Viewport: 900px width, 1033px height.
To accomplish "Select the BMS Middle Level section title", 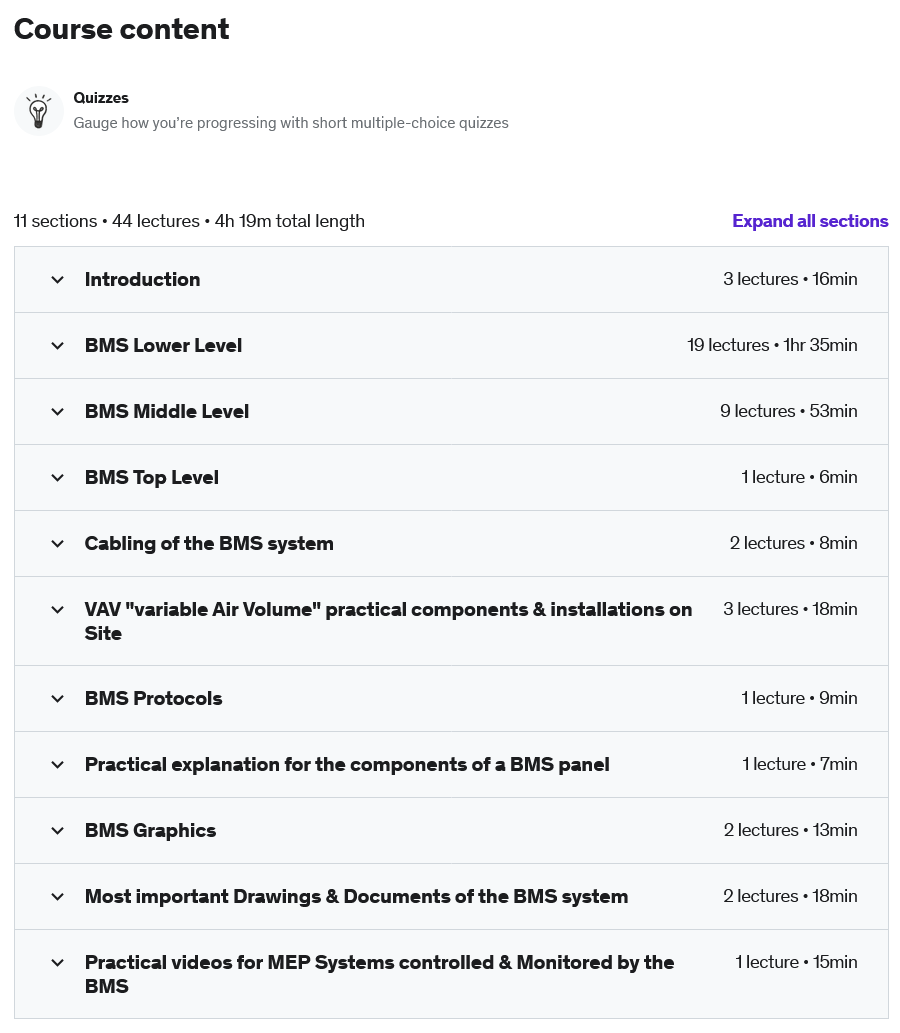I will (x=167, y=411).
